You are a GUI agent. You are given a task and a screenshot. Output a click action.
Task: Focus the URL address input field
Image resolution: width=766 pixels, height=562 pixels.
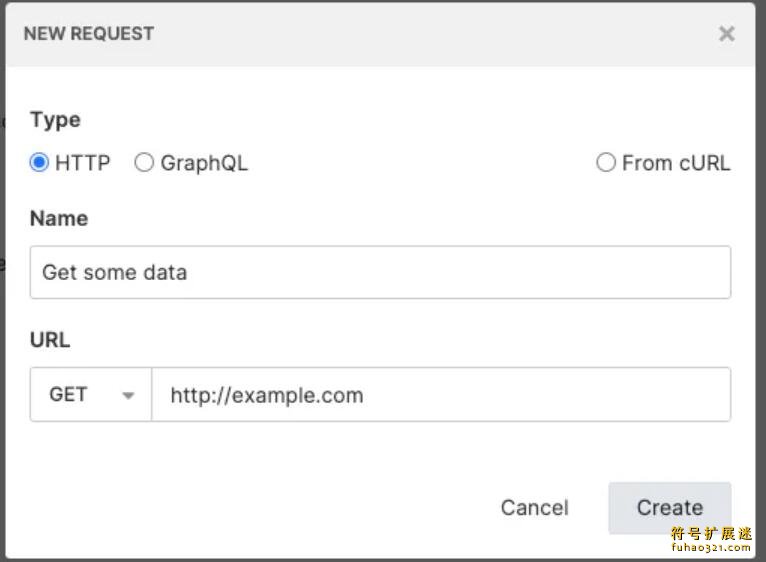click(x=440, y=394)
